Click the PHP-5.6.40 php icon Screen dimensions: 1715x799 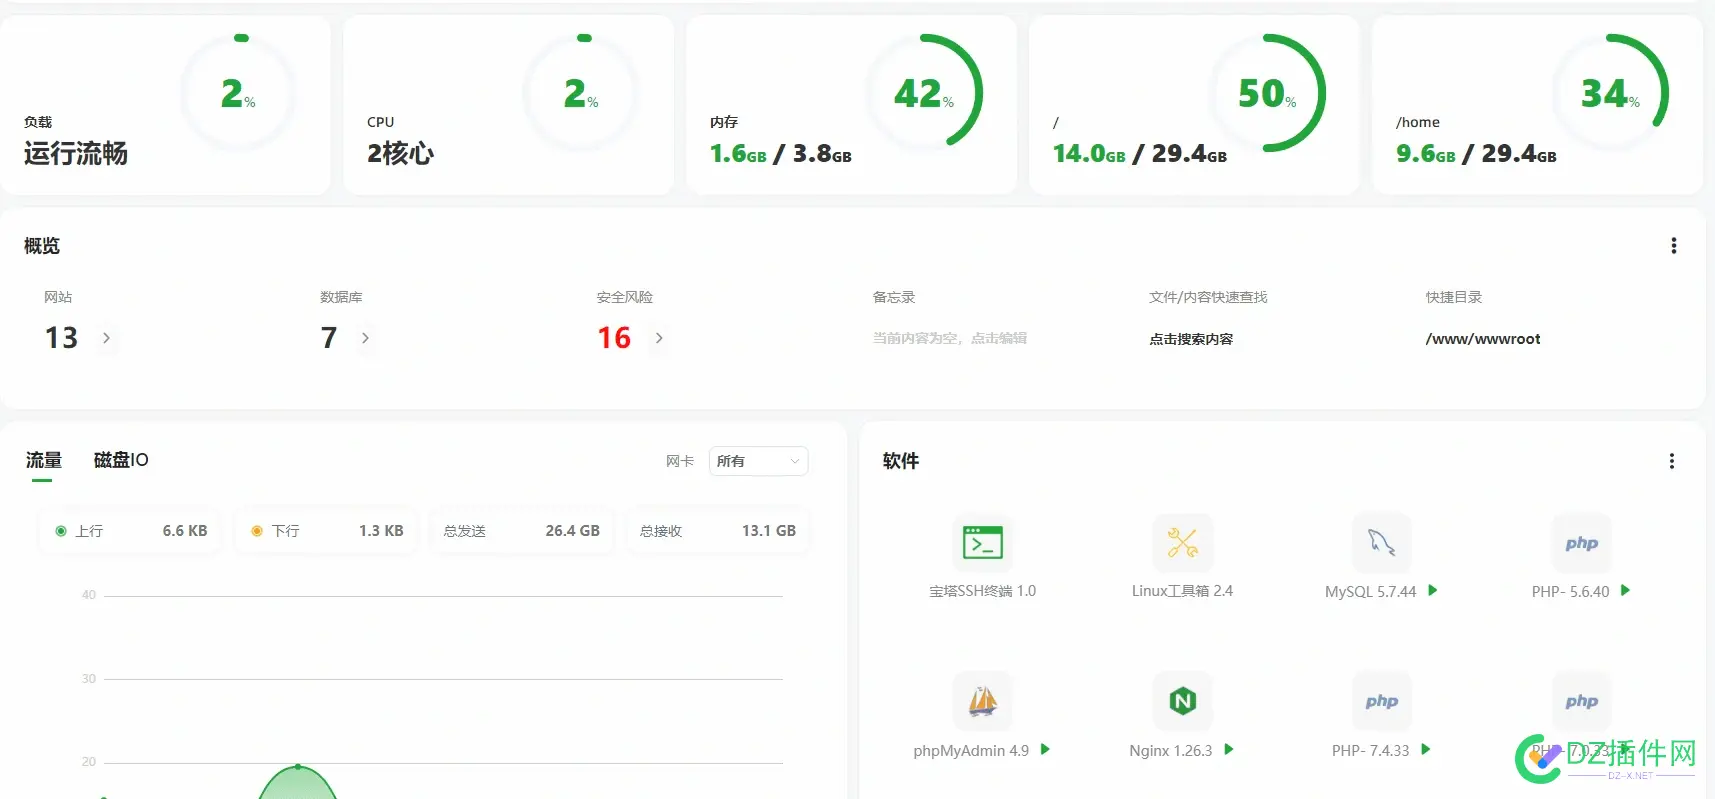coord(1581,543)
